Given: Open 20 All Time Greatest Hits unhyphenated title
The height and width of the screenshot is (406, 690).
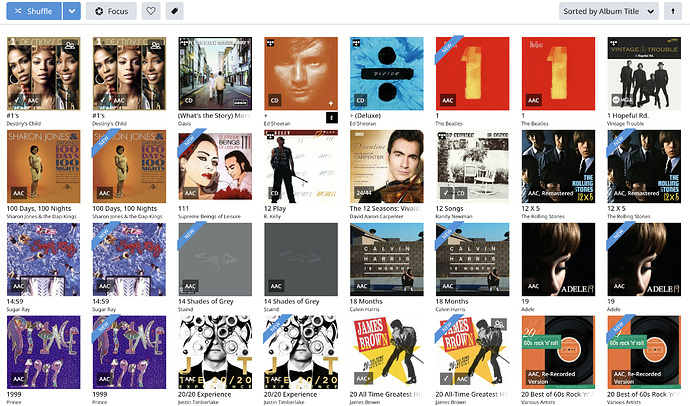Looking at the screenshot, I should point(386,395).
